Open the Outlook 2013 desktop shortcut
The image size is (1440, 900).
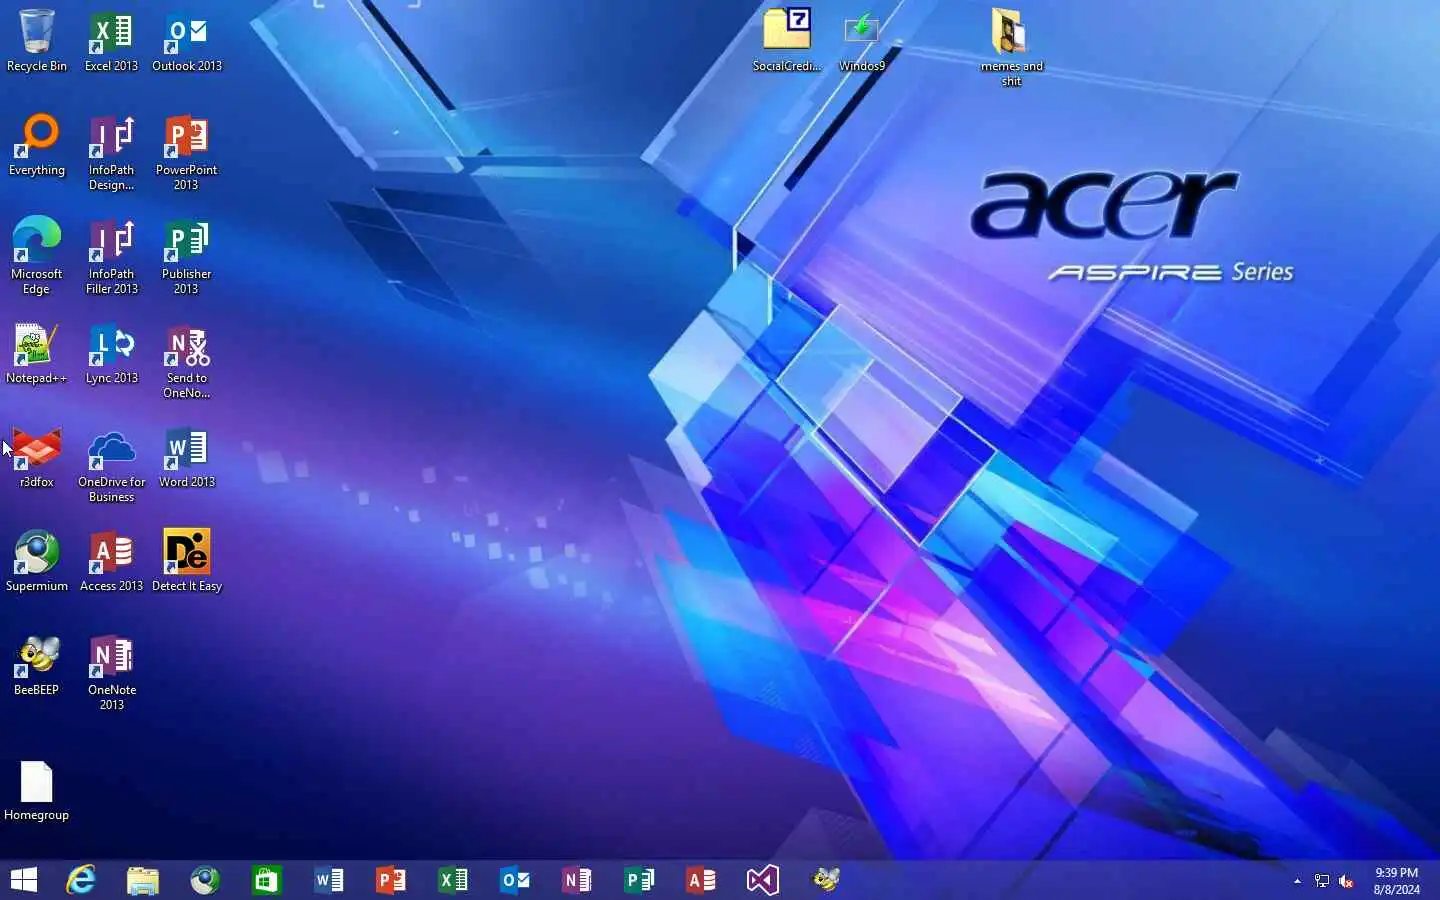pyautogui.click(x=187, y=40)
